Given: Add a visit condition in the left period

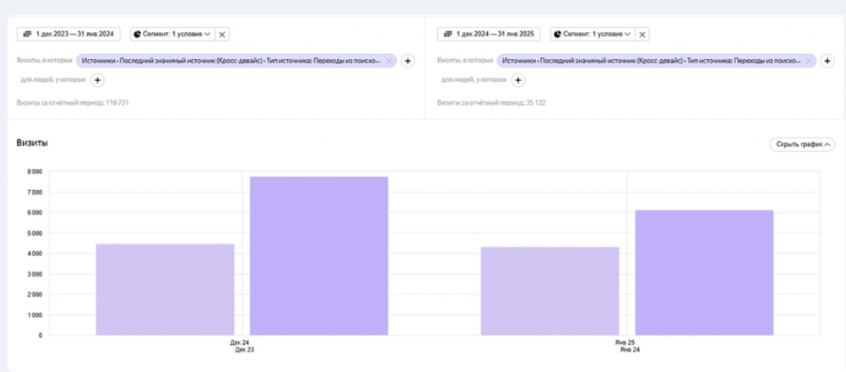Looking at the screenshot, I should click(408, 61).
